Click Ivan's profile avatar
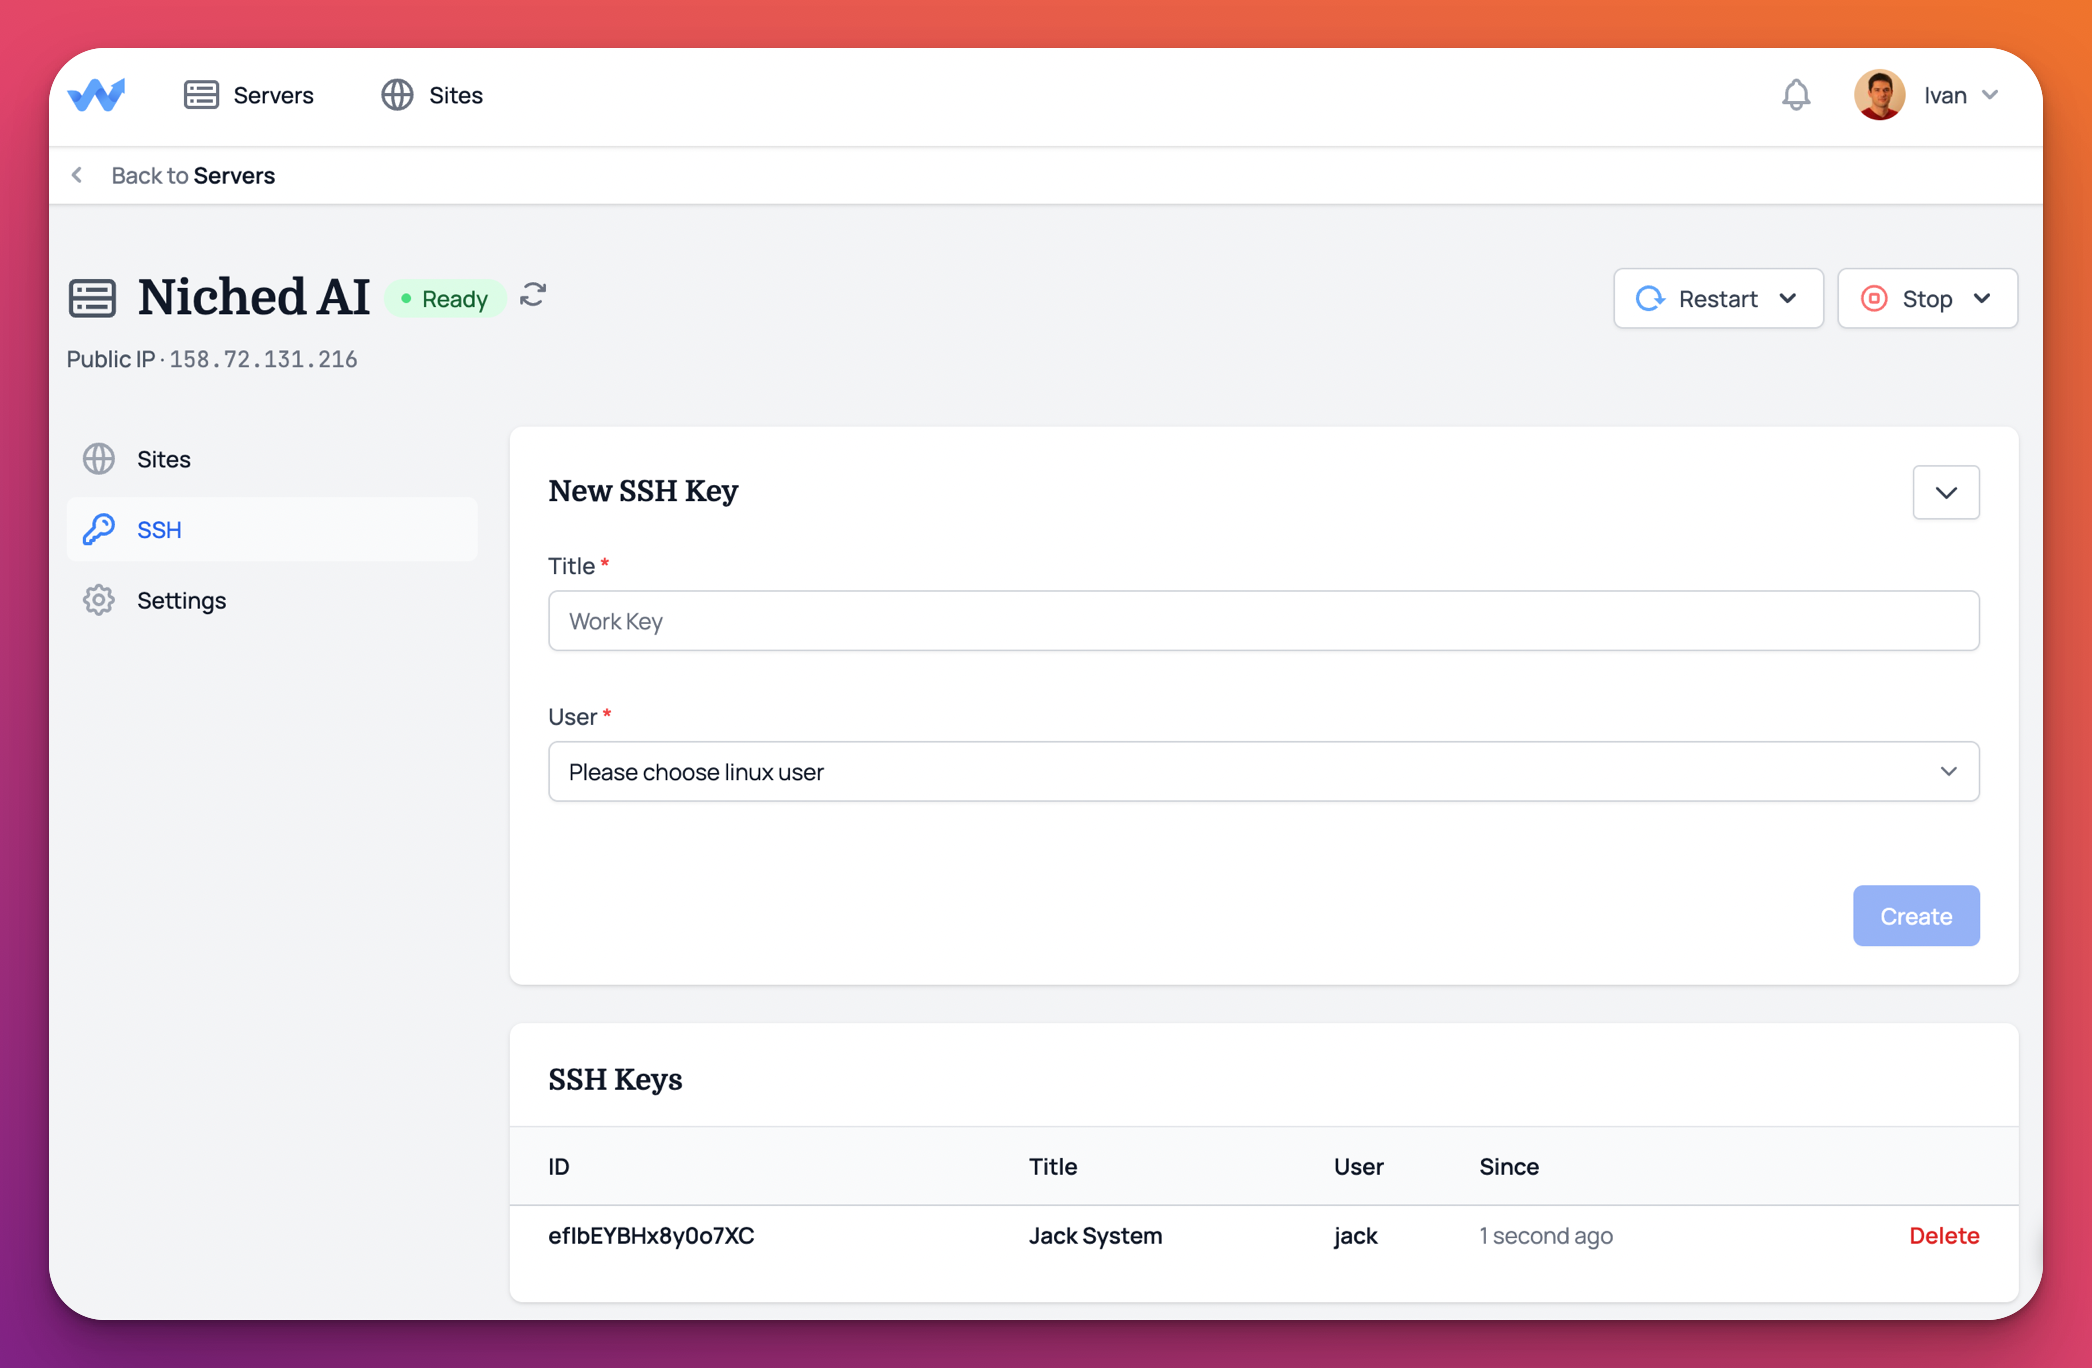The height and width of the screenshot is (1368, 2092). [1879, 95]
